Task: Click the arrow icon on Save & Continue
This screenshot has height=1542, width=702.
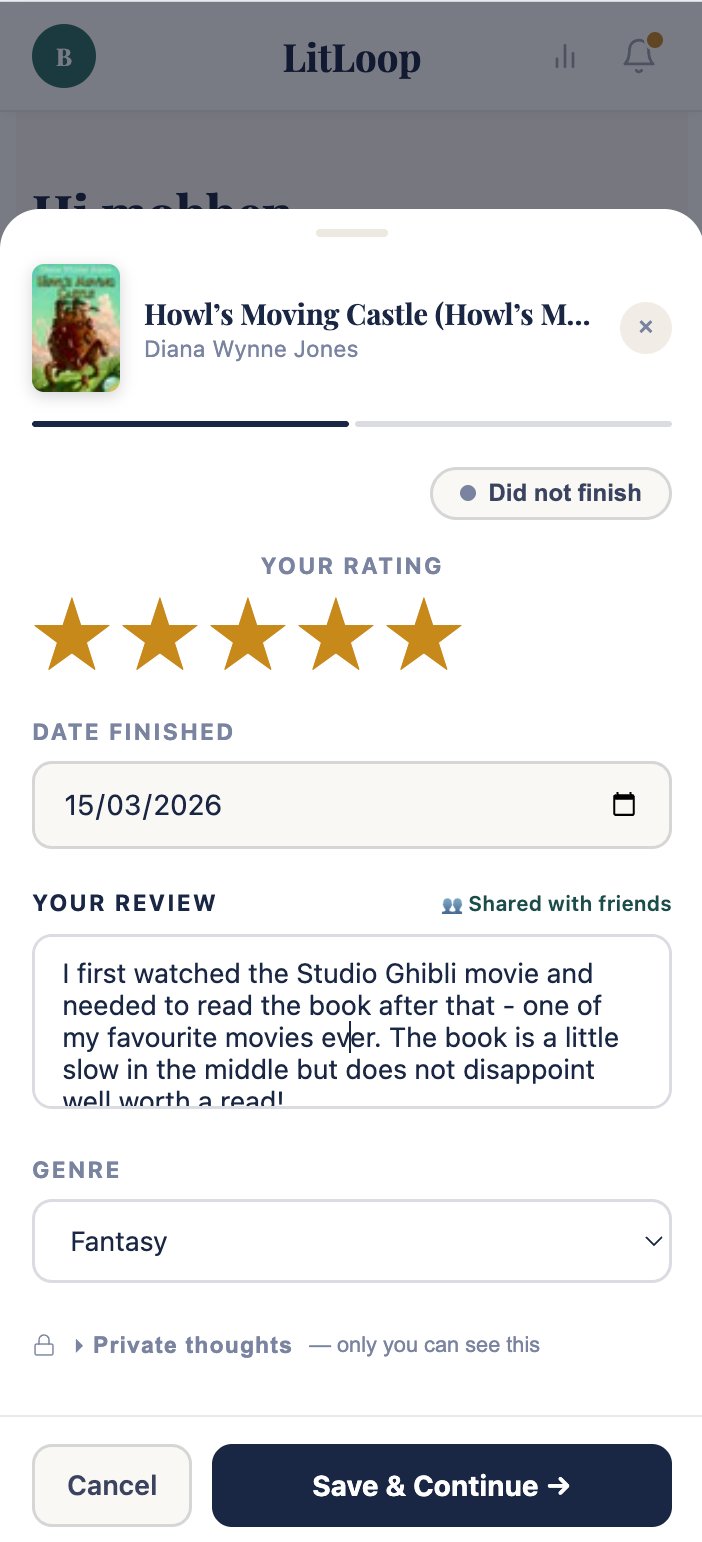Action: [x=560, y=1485]
